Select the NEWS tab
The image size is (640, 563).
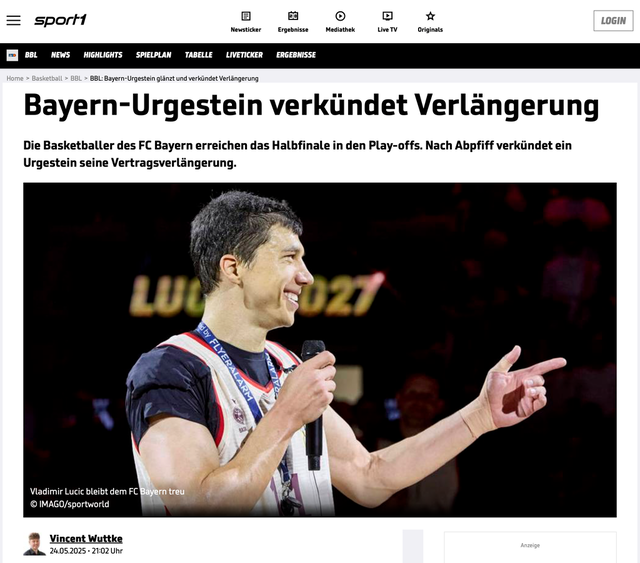click(x=61, y=55)
